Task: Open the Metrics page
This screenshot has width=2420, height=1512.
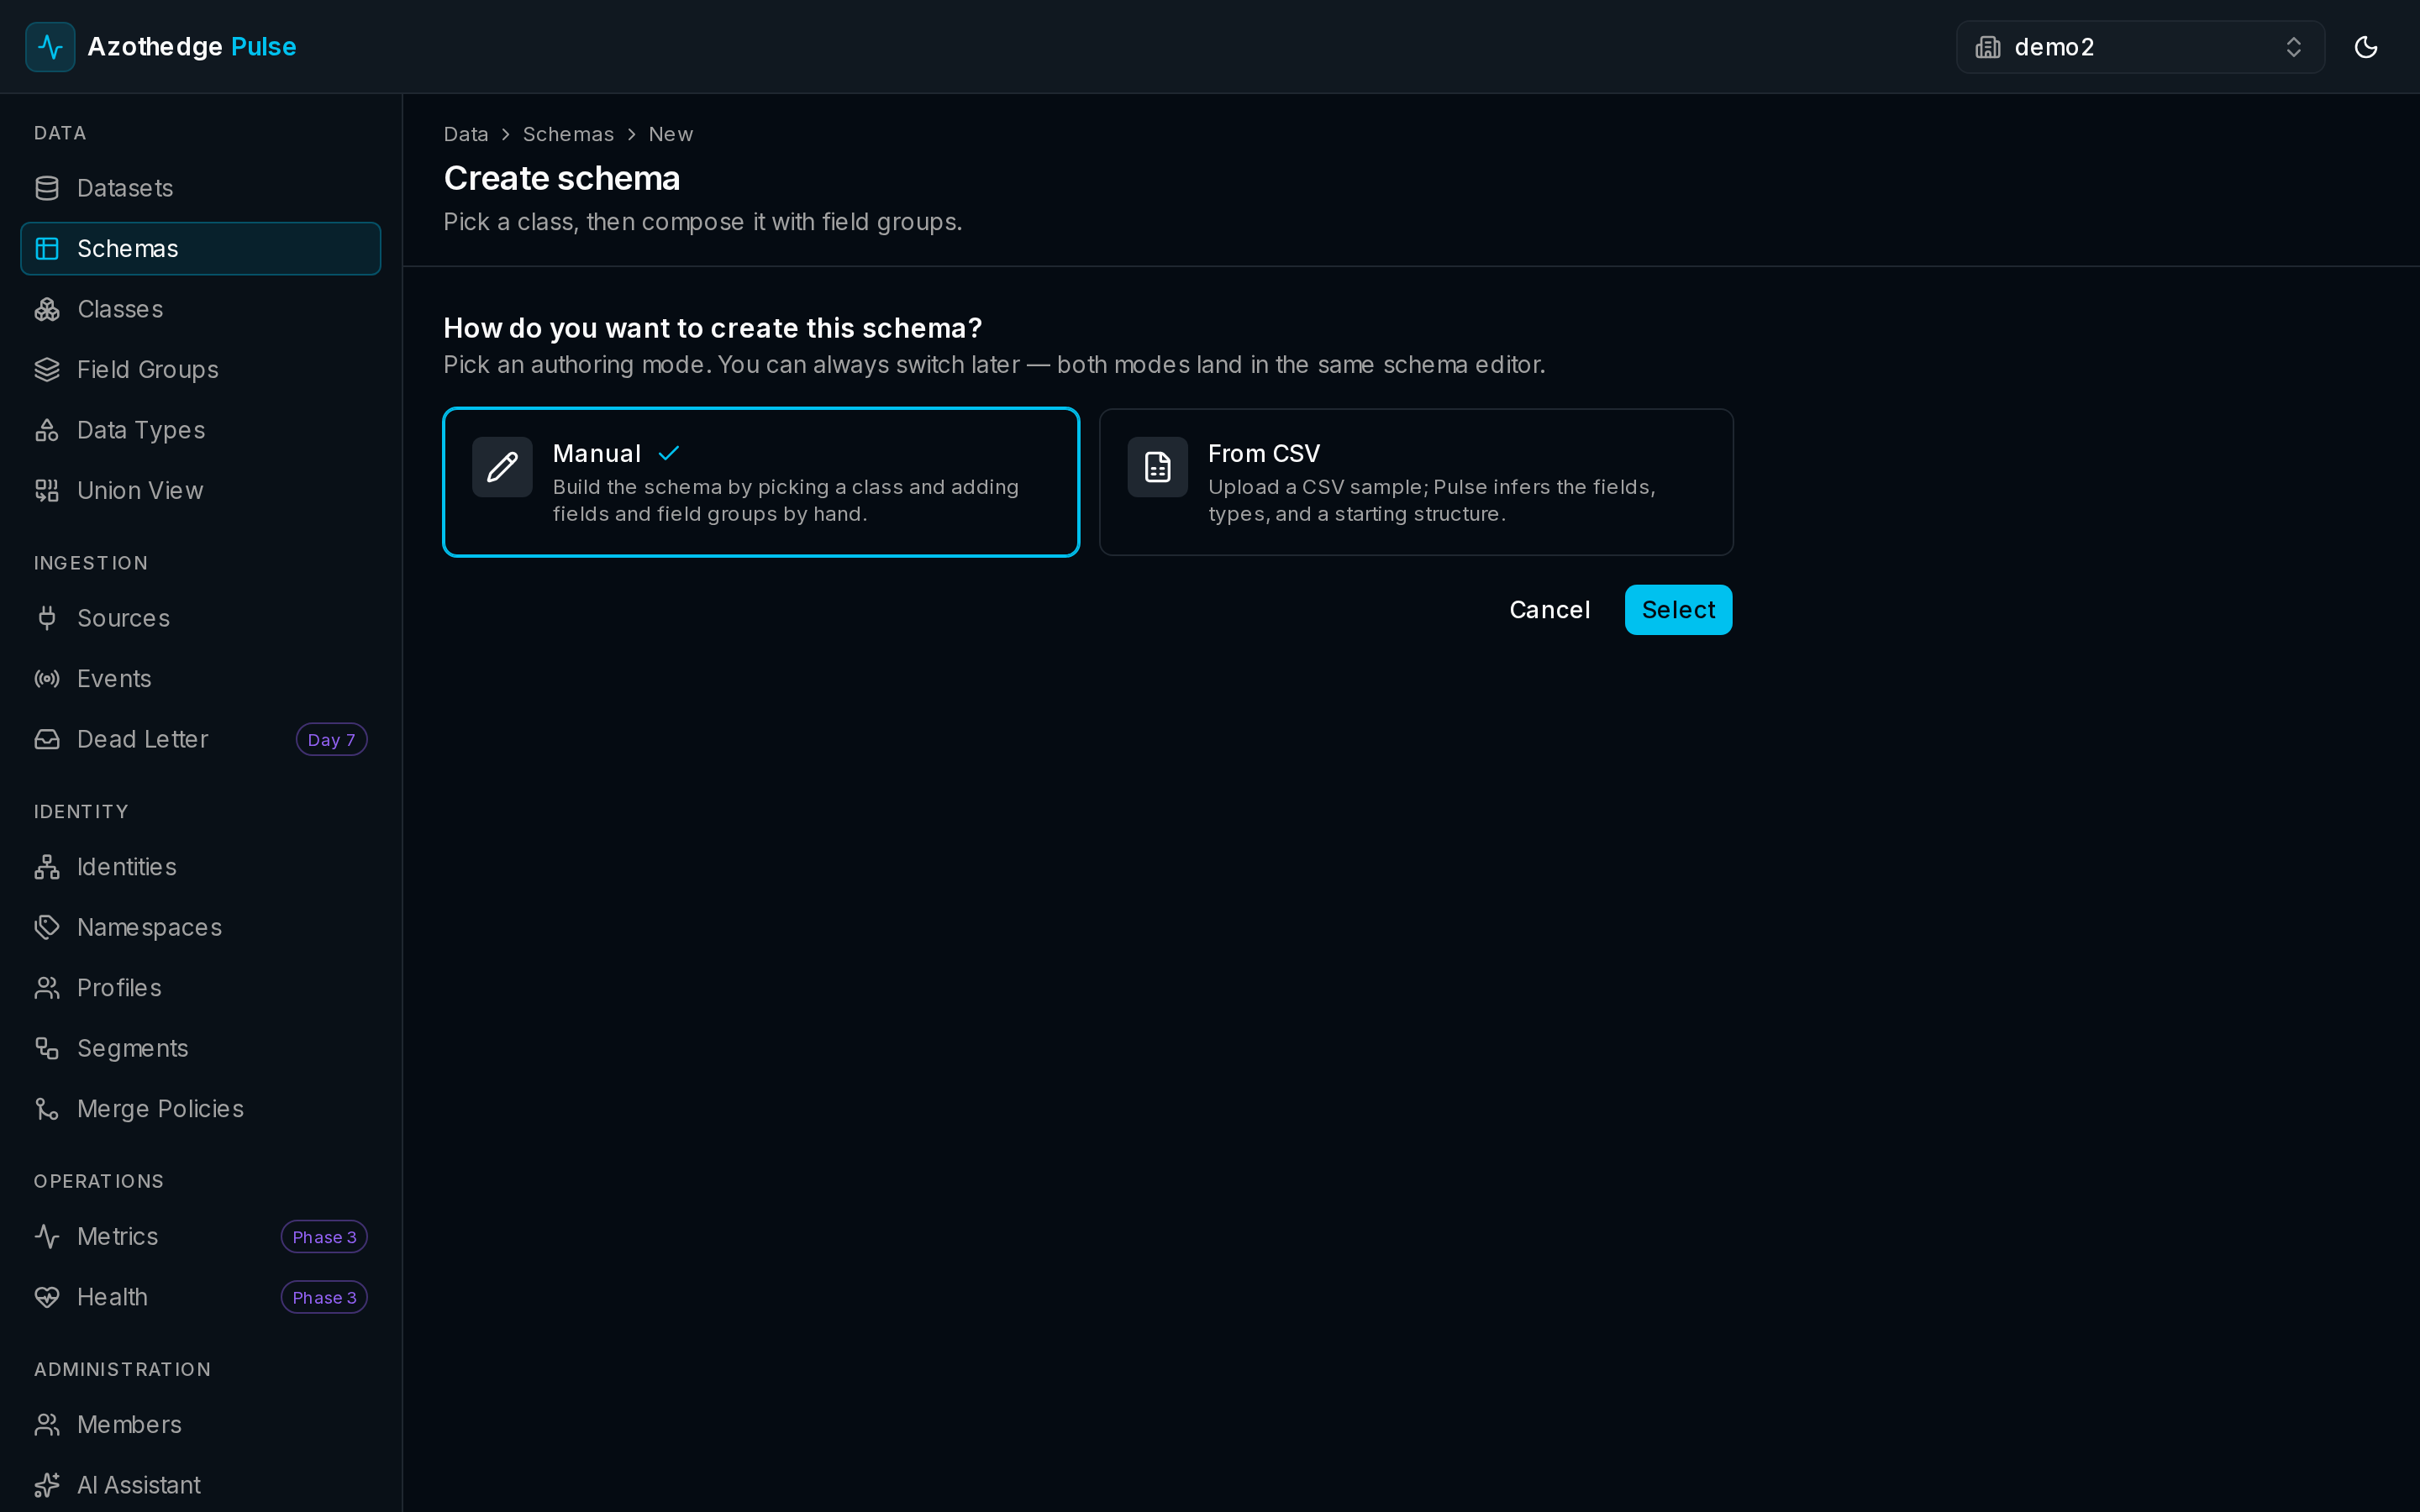Action: [x=200, y=1237]
